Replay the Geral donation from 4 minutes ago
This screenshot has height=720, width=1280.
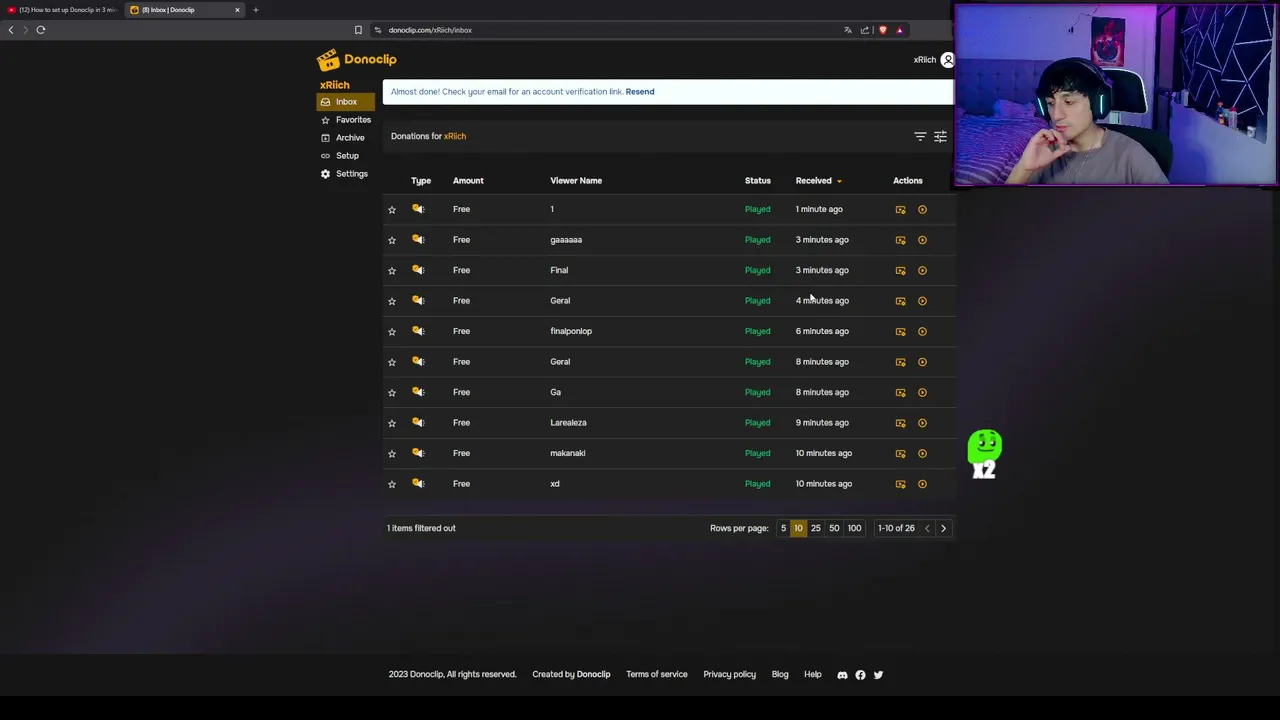click(922, 301)
